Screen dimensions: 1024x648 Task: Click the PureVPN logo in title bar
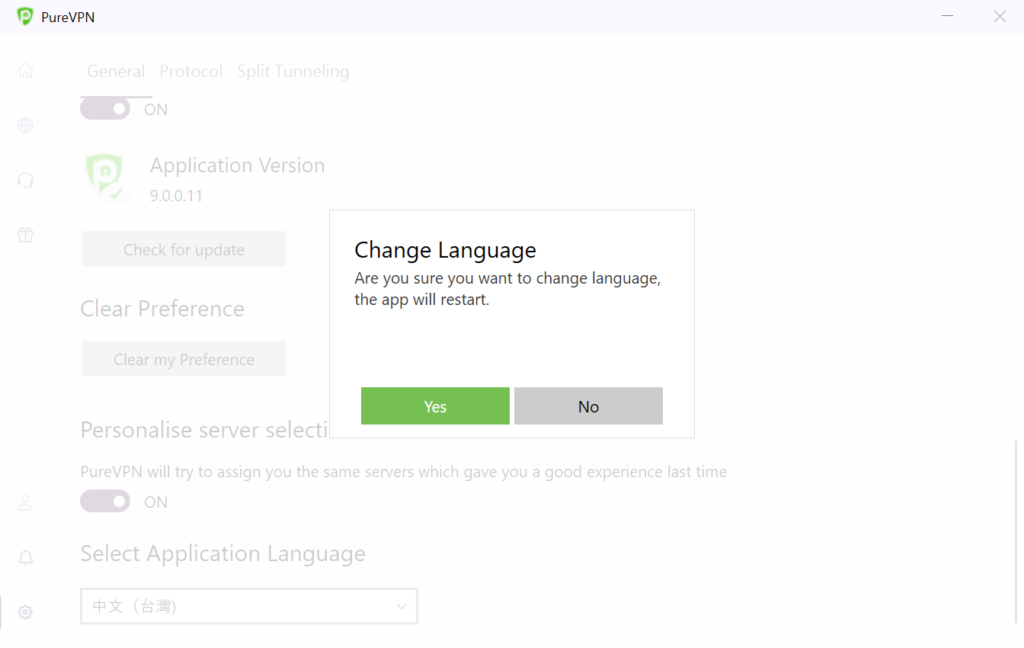[25, 17]
